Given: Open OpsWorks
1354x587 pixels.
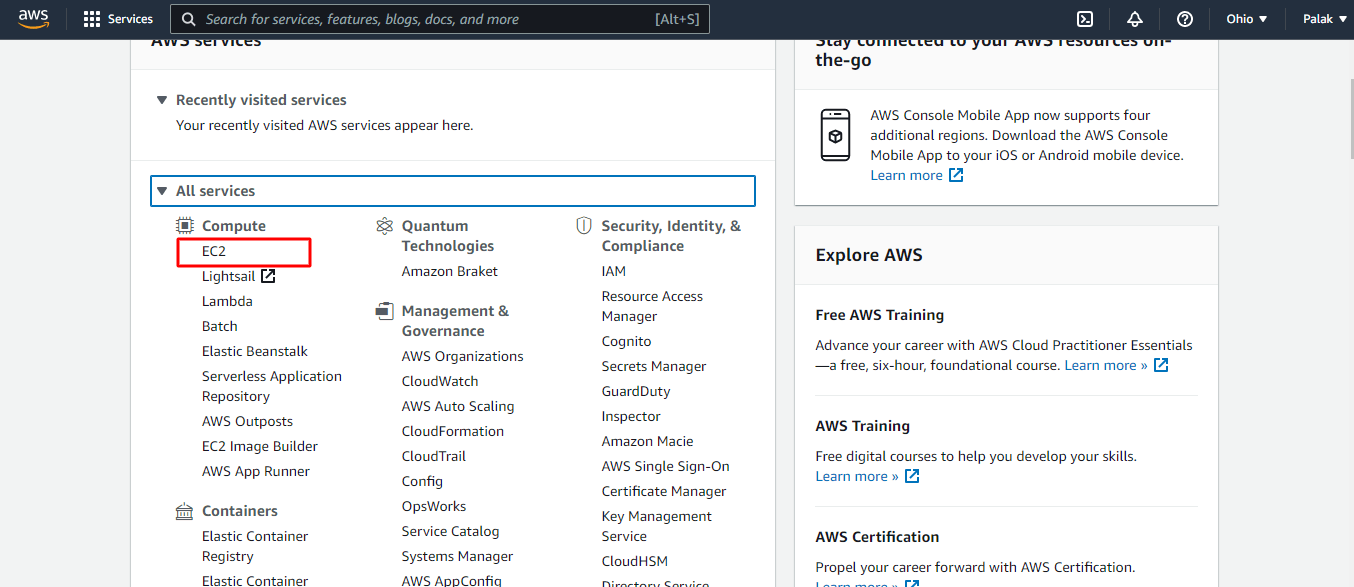Looking at the screenshot, I should pos(434,506).
